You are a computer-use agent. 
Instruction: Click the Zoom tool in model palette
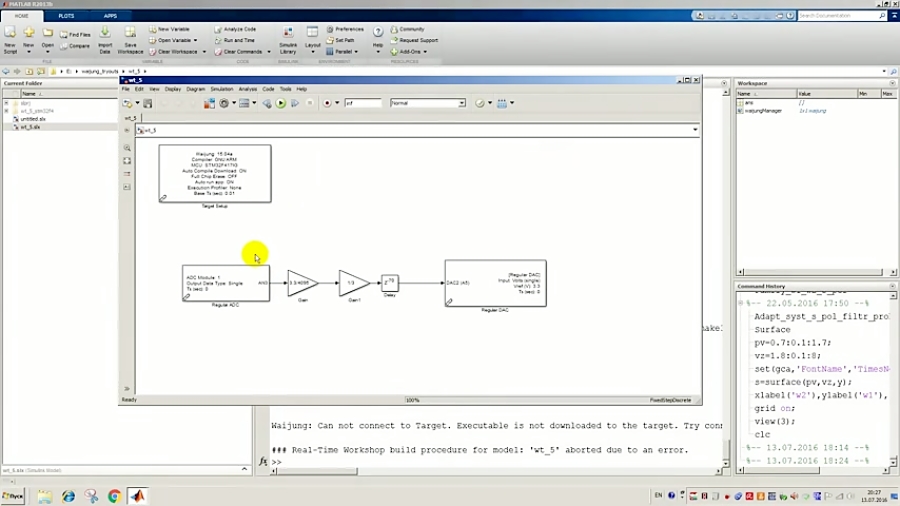pos(127,147)
